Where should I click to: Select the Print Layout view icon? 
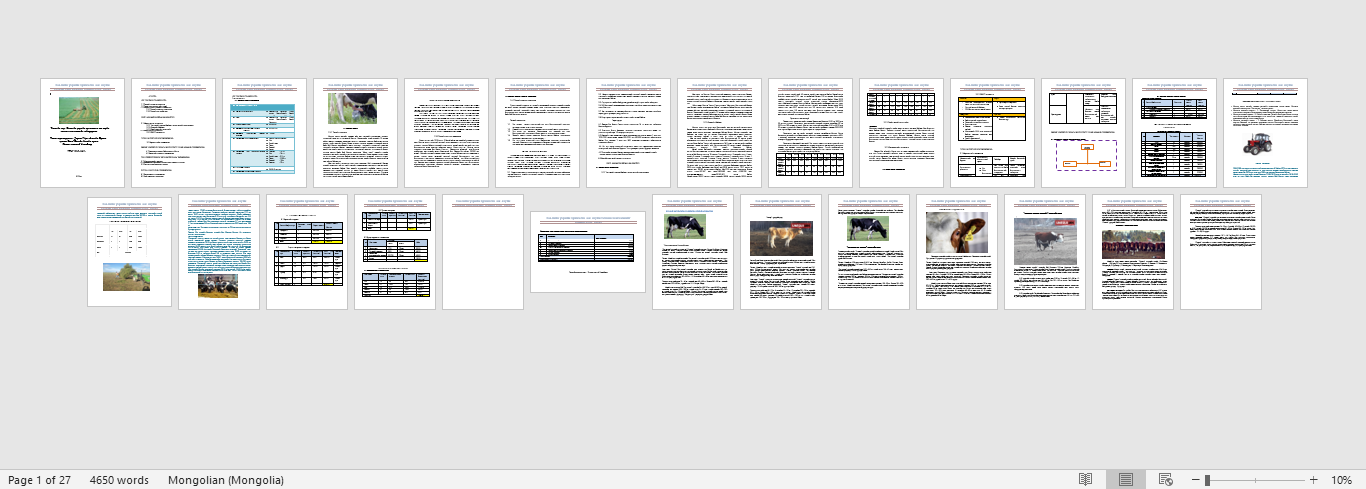pos(1125,480)
